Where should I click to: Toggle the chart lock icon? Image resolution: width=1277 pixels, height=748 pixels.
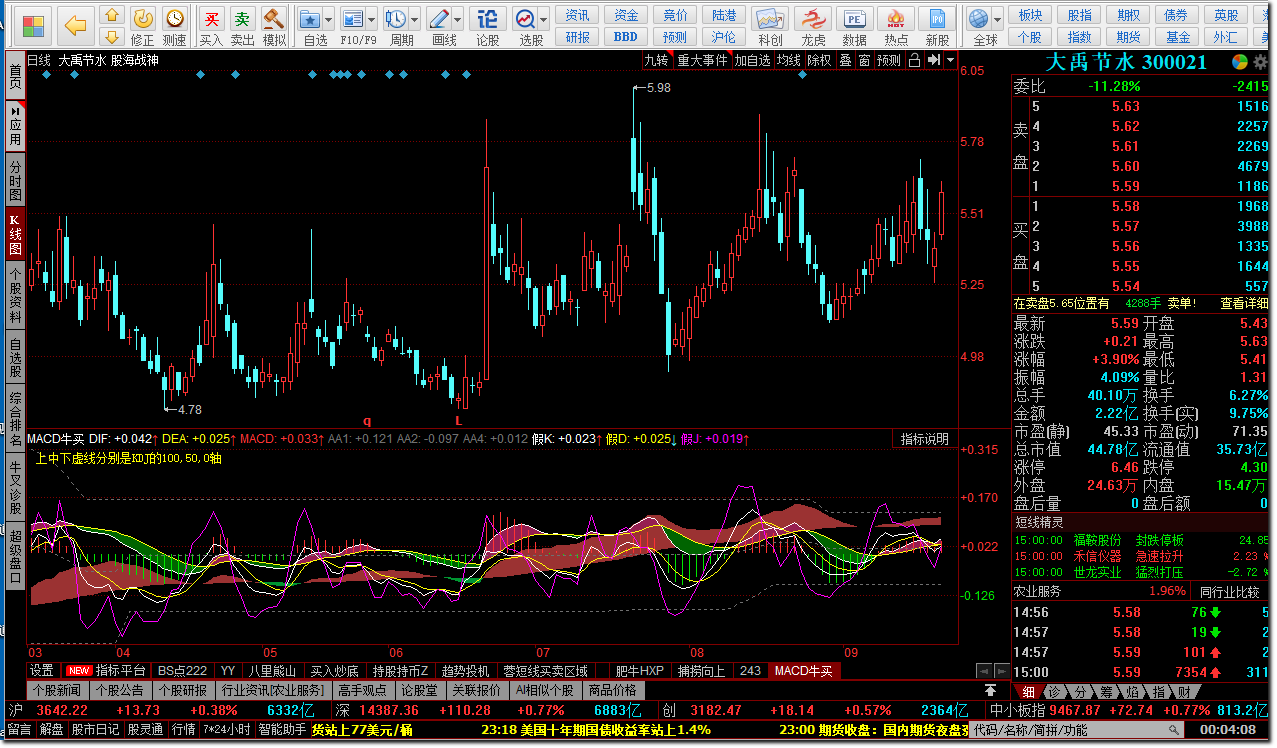[916, 60]
